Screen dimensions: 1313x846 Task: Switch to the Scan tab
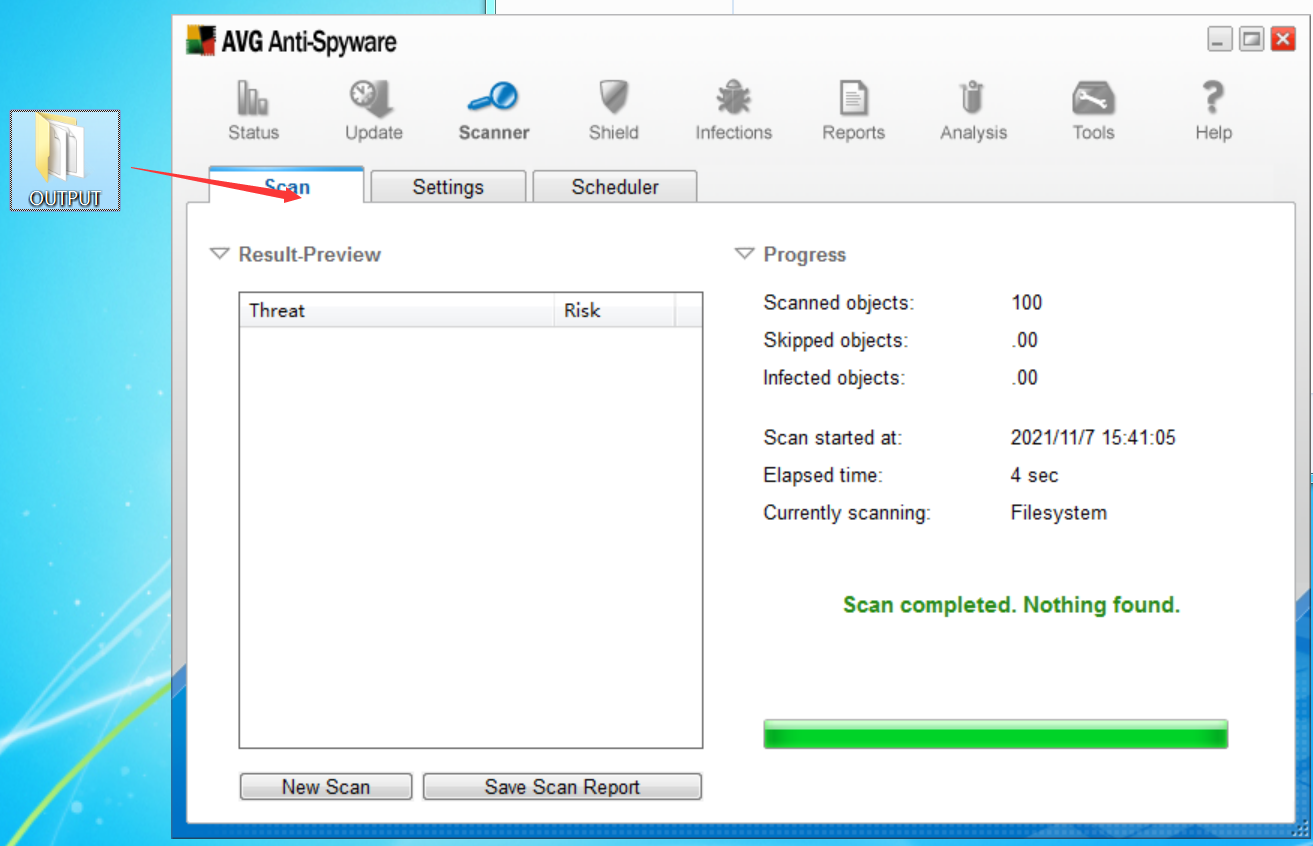click(287, 186)
